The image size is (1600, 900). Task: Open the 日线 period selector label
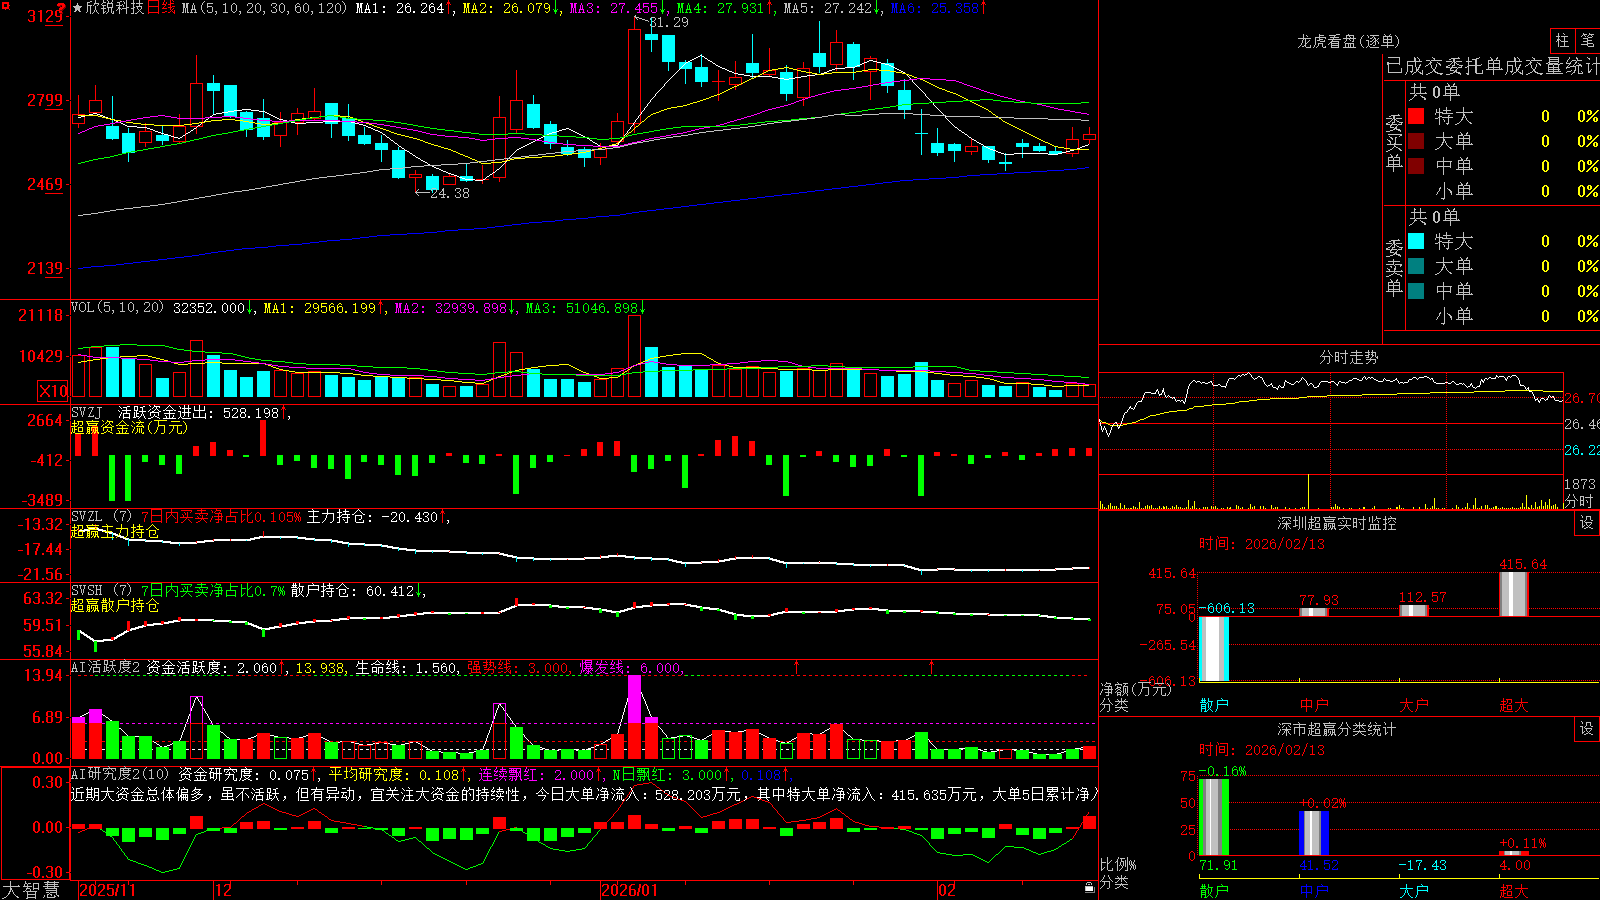[161, 8]
